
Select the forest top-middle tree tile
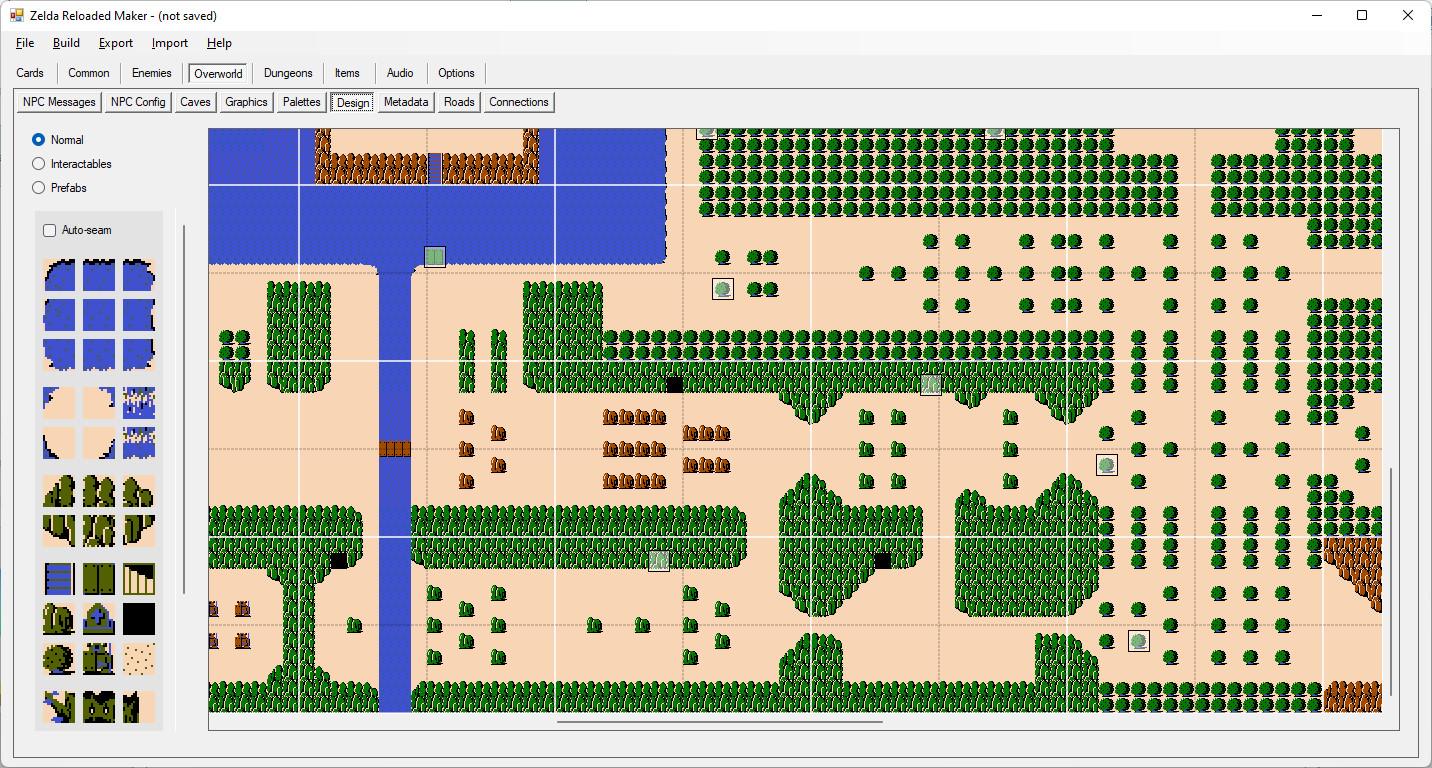99,491
